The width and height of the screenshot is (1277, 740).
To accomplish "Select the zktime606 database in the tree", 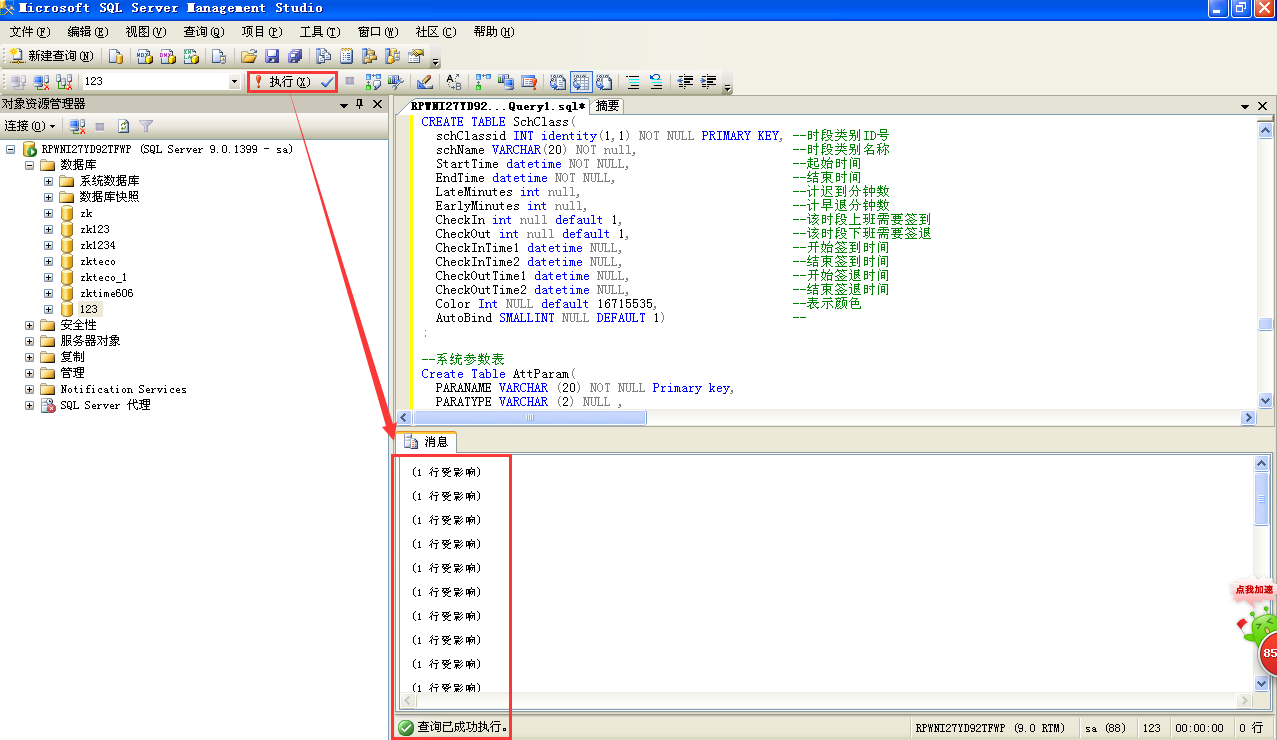I will pos(106,293).
